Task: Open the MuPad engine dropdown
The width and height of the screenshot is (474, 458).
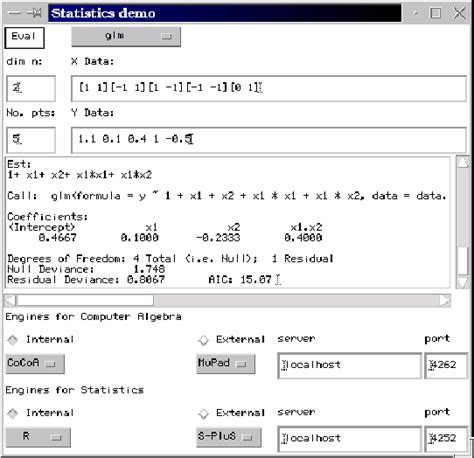Action: [x=226, y=363]
